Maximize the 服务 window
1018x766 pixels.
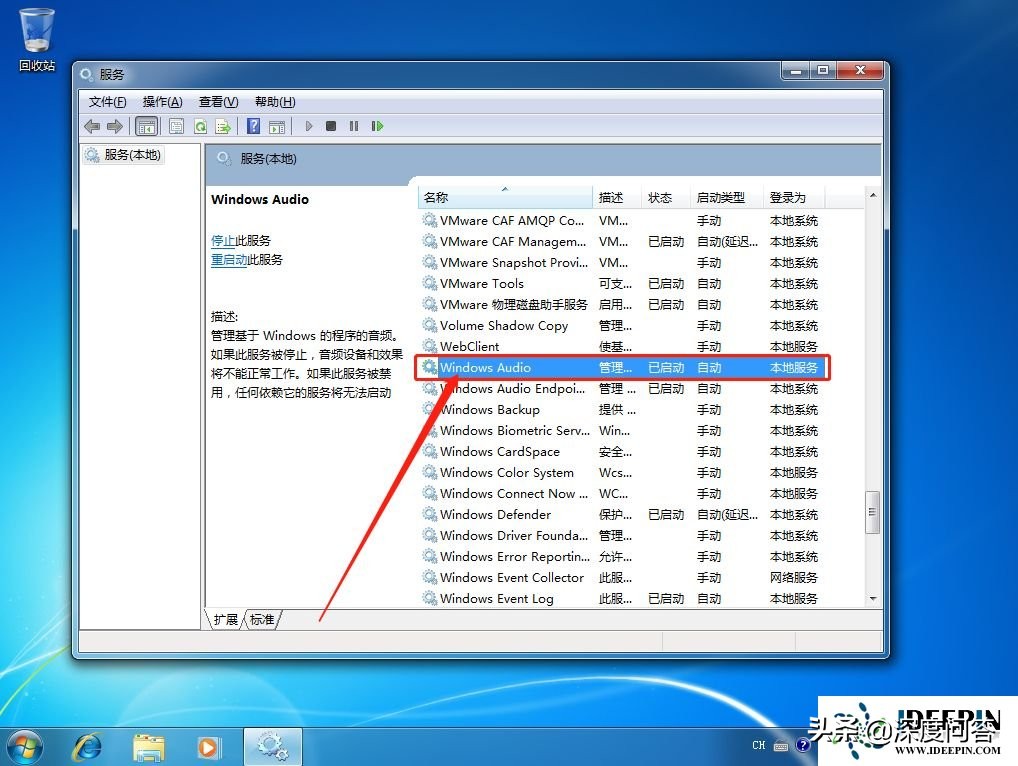[x=823, y=71]
